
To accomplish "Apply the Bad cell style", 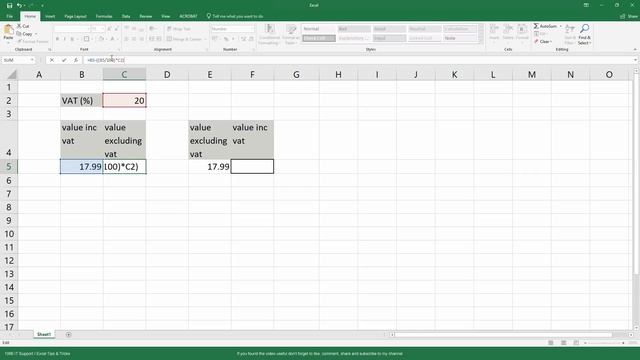I will click(x=354, y=29).
